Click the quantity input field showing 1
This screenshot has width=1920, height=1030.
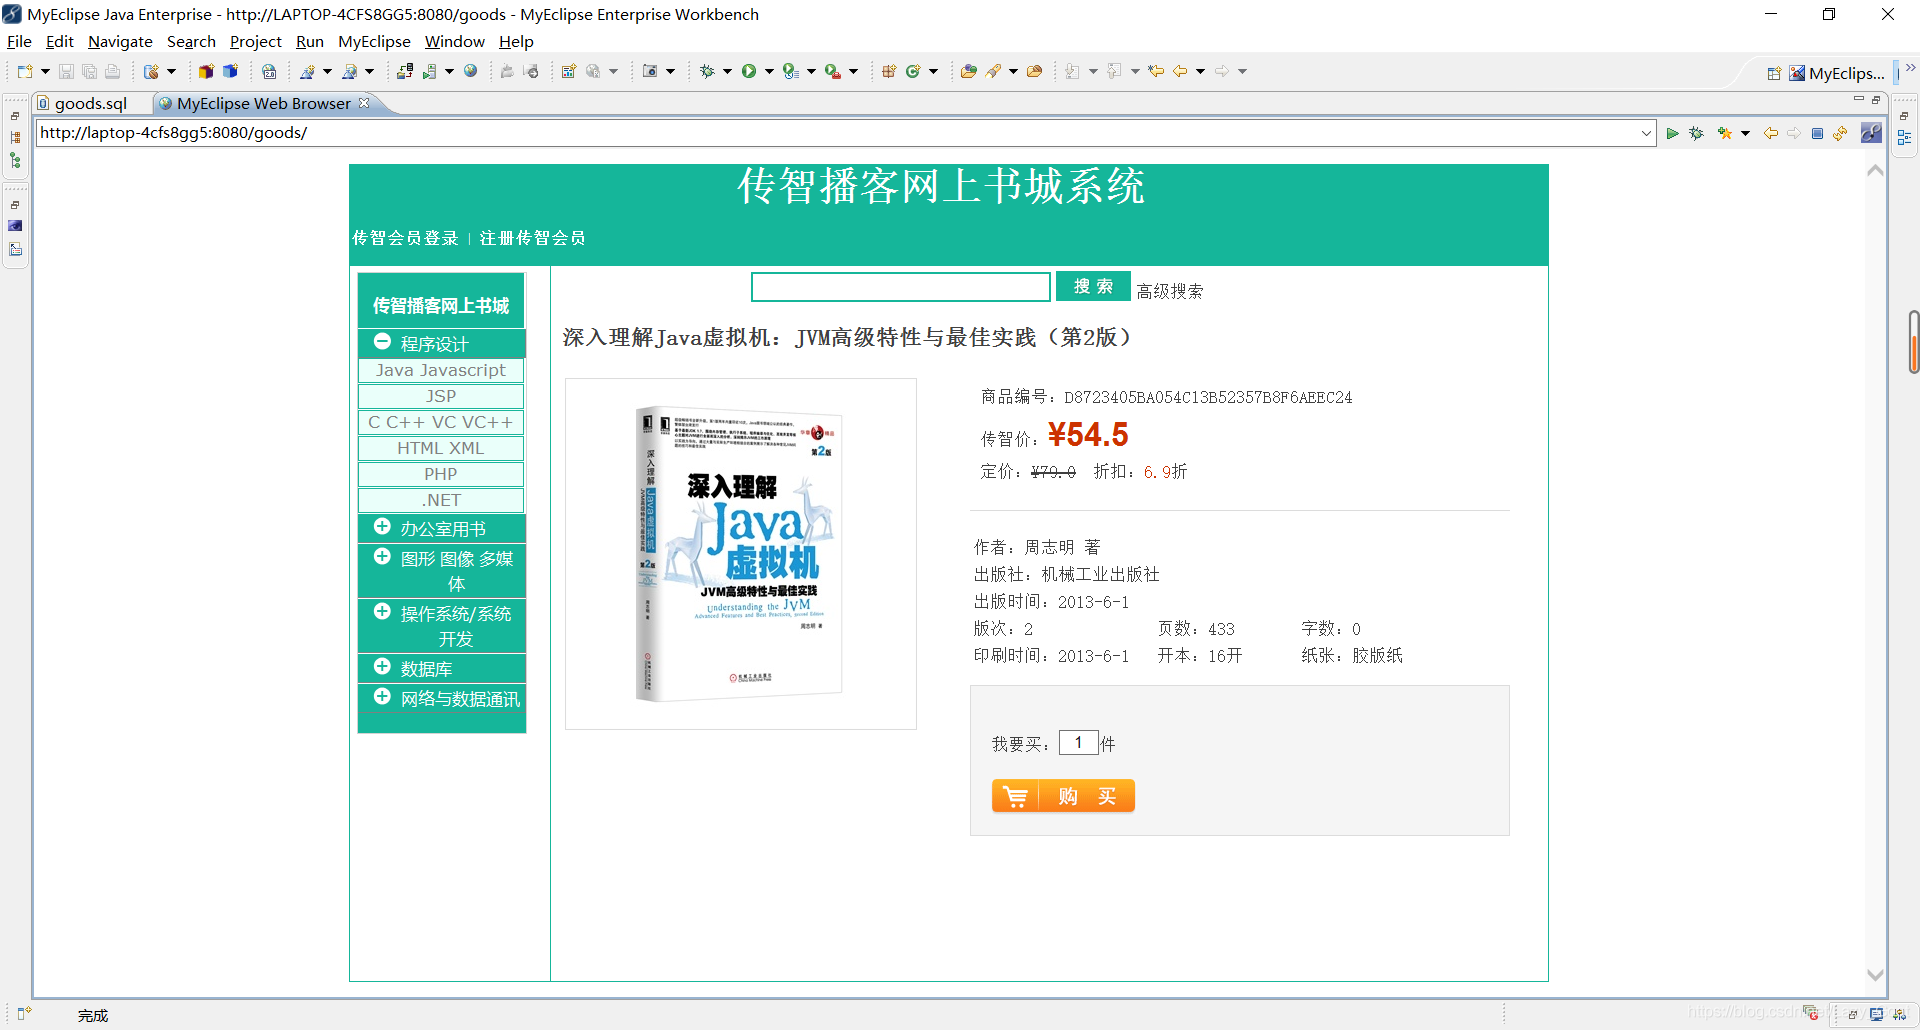[x=1078, y=742]
